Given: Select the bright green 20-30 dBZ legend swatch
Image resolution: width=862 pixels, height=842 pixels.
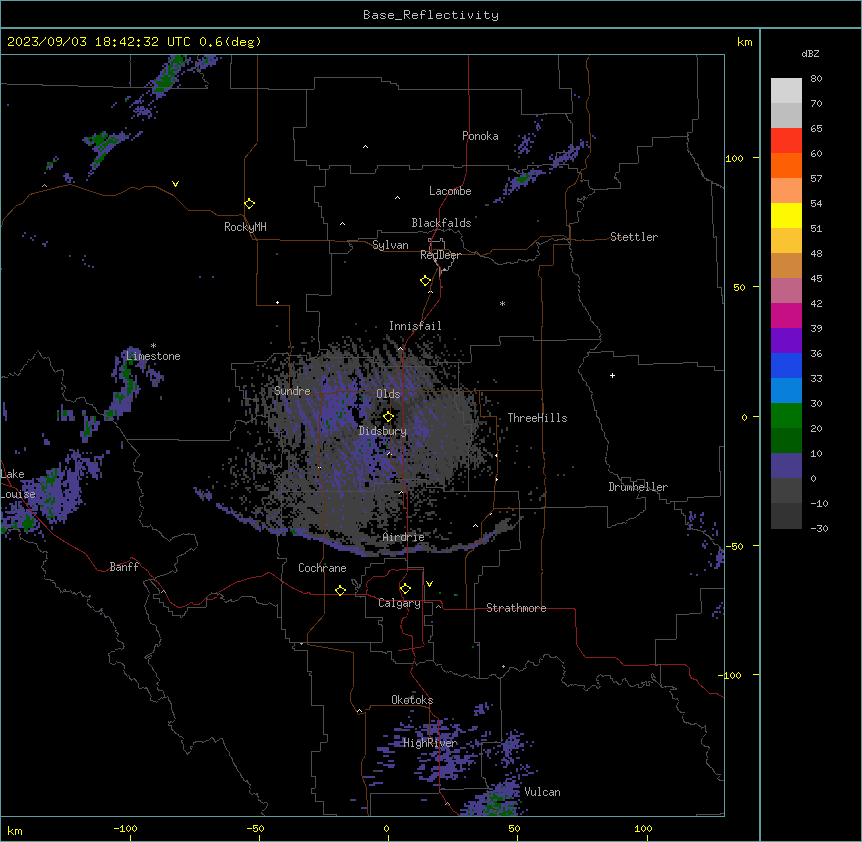Looking at the screenshot, I should pos(786,416).
